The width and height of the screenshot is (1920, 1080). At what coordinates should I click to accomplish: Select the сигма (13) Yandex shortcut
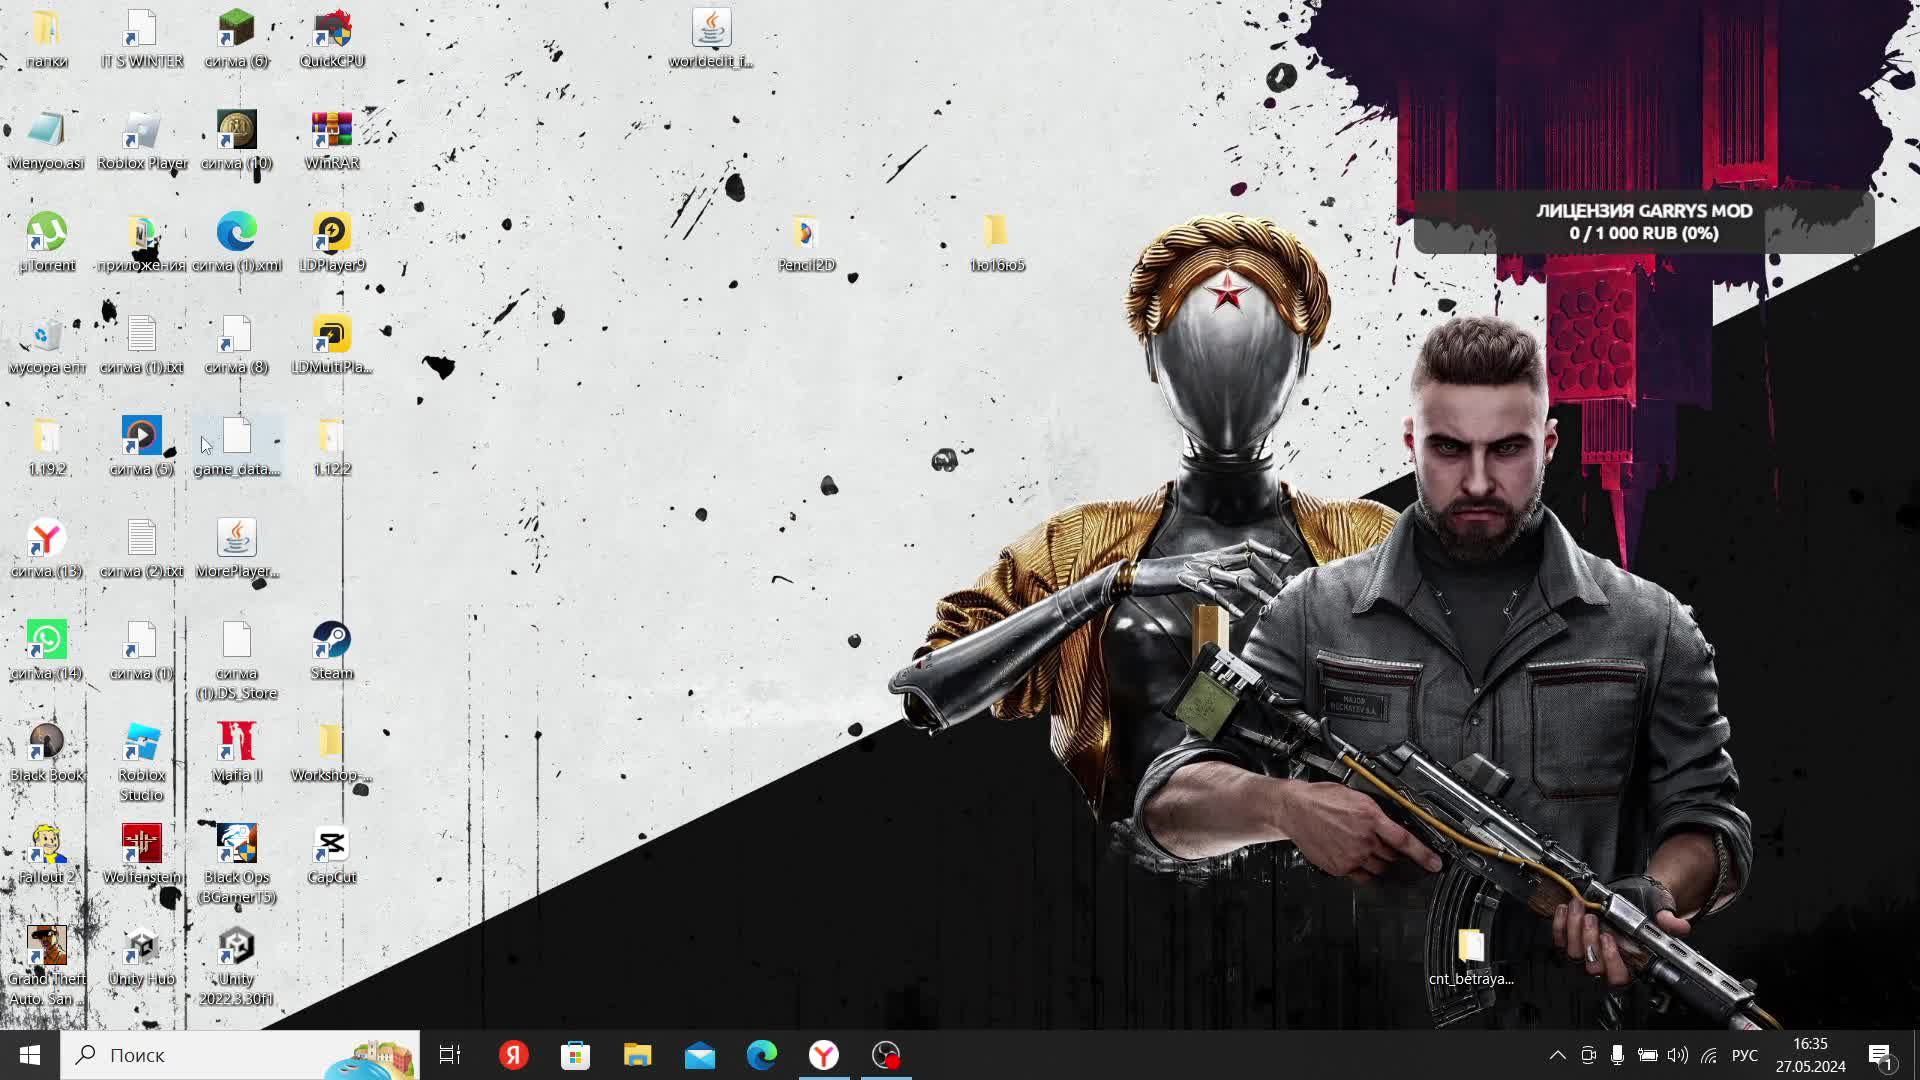(x=47, y=550)
